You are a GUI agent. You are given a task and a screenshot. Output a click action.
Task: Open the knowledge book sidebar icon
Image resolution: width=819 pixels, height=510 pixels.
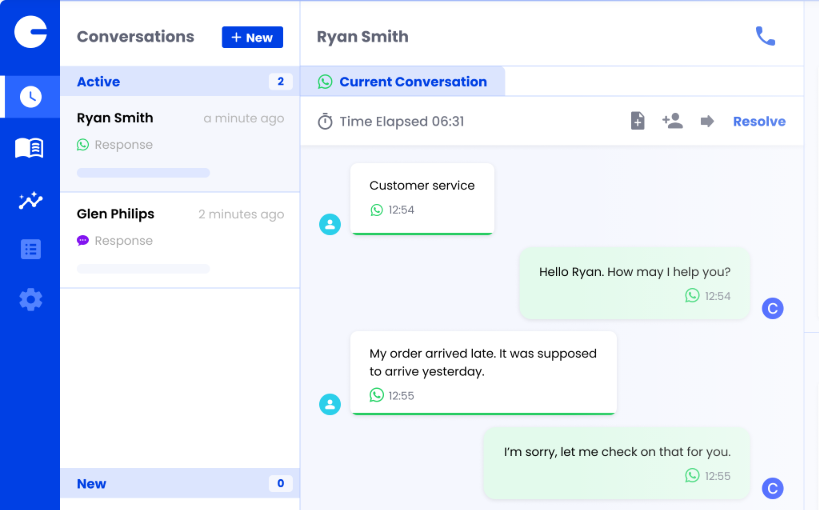coord(29,148)
